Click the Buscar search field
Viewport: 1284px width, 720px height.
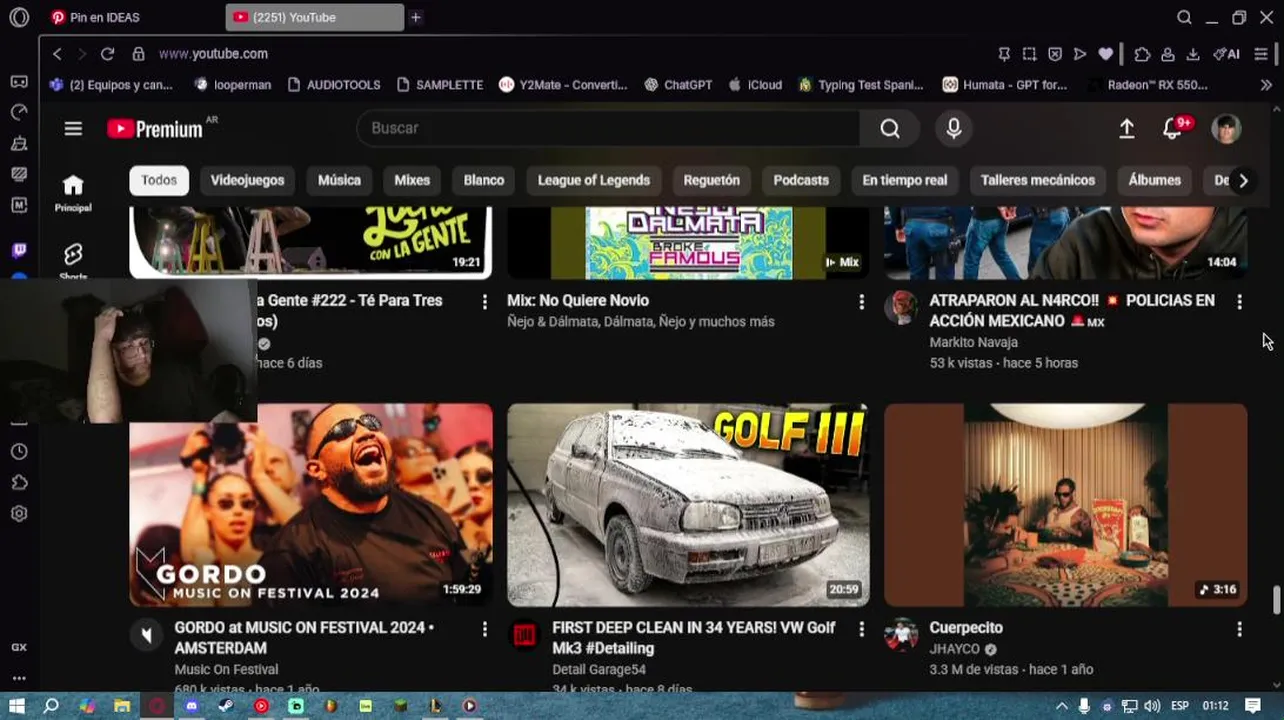(x=608, y=128)
